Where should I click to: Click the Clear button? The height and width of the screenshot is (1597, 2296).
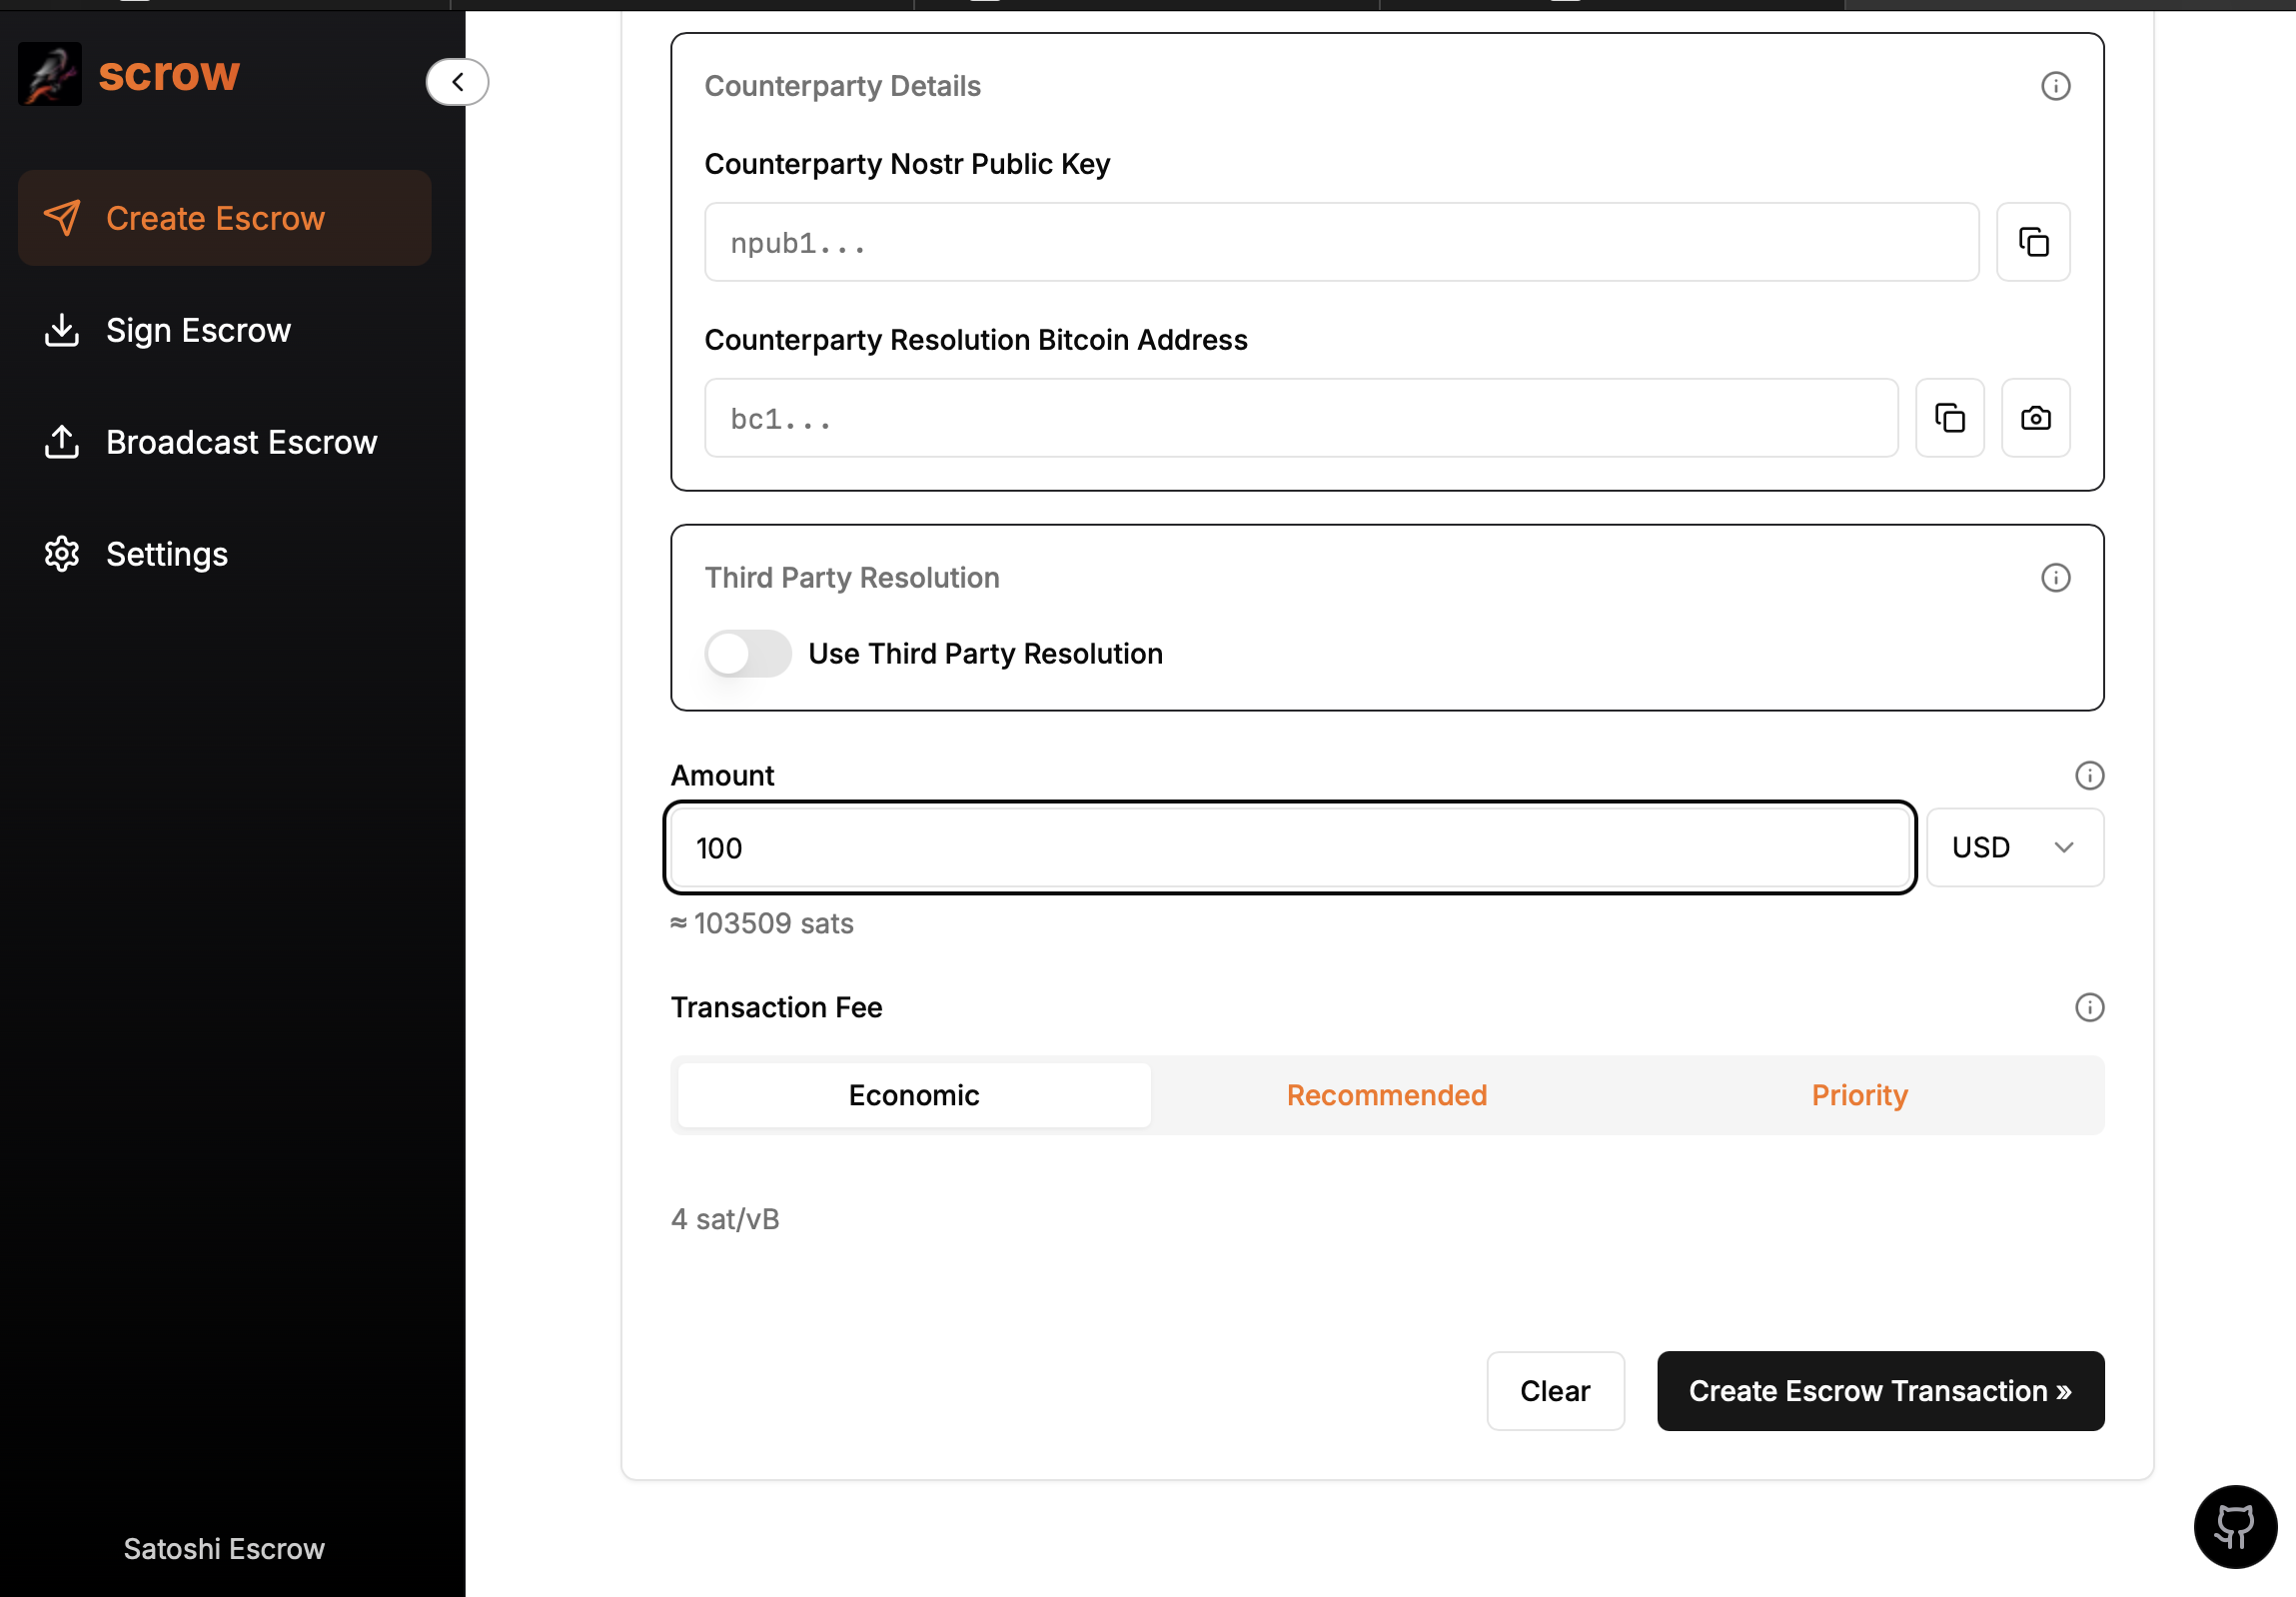click(x=1554, y=1391)
